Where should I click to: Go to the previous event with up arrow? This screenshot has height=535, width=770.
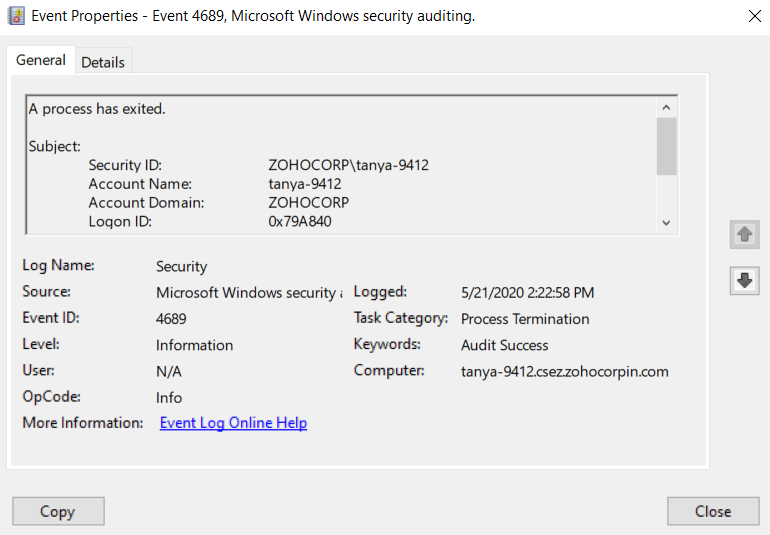pyautogui.click(x=744, y=234)
